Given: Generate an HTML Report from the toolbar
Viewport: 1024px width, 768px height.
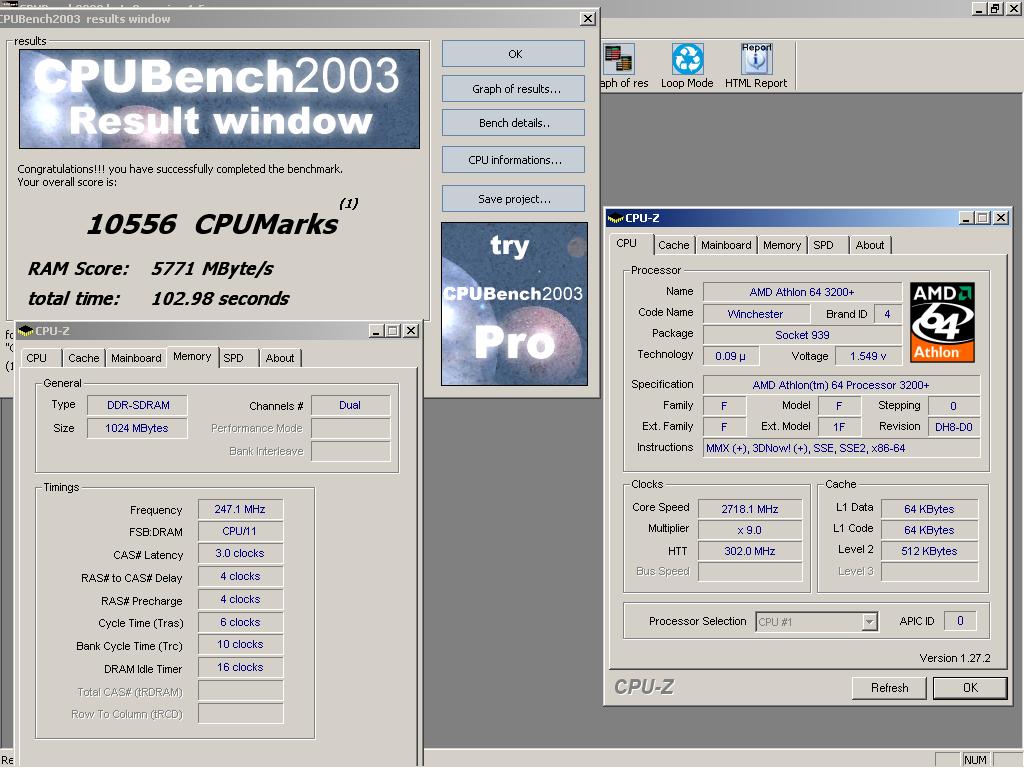Looking at the screenshot, I should point(756,65).
